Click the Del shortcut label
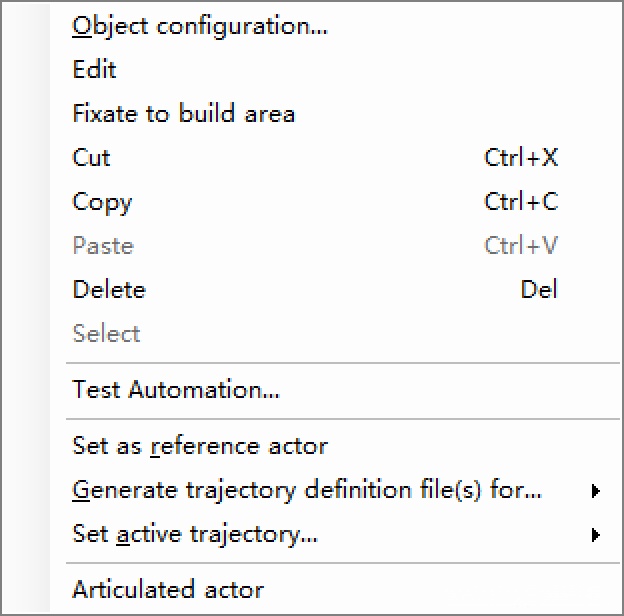Viewport: 624px width, 616px height. coord(539,290)
